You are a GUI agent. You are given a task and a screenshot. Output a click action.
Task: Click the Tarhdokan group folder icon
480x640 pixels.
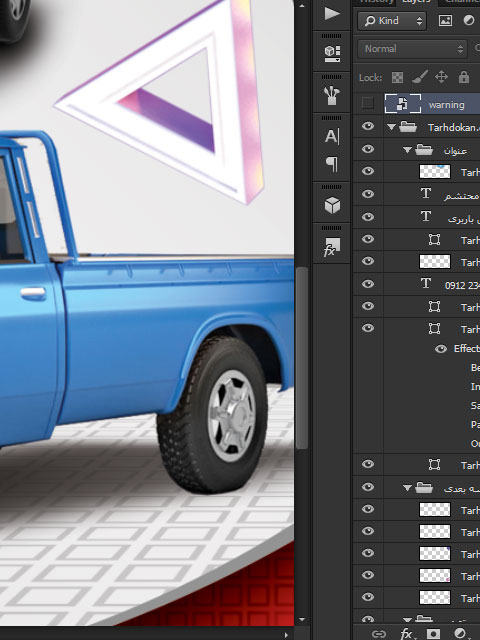click(x=407, y=127)
